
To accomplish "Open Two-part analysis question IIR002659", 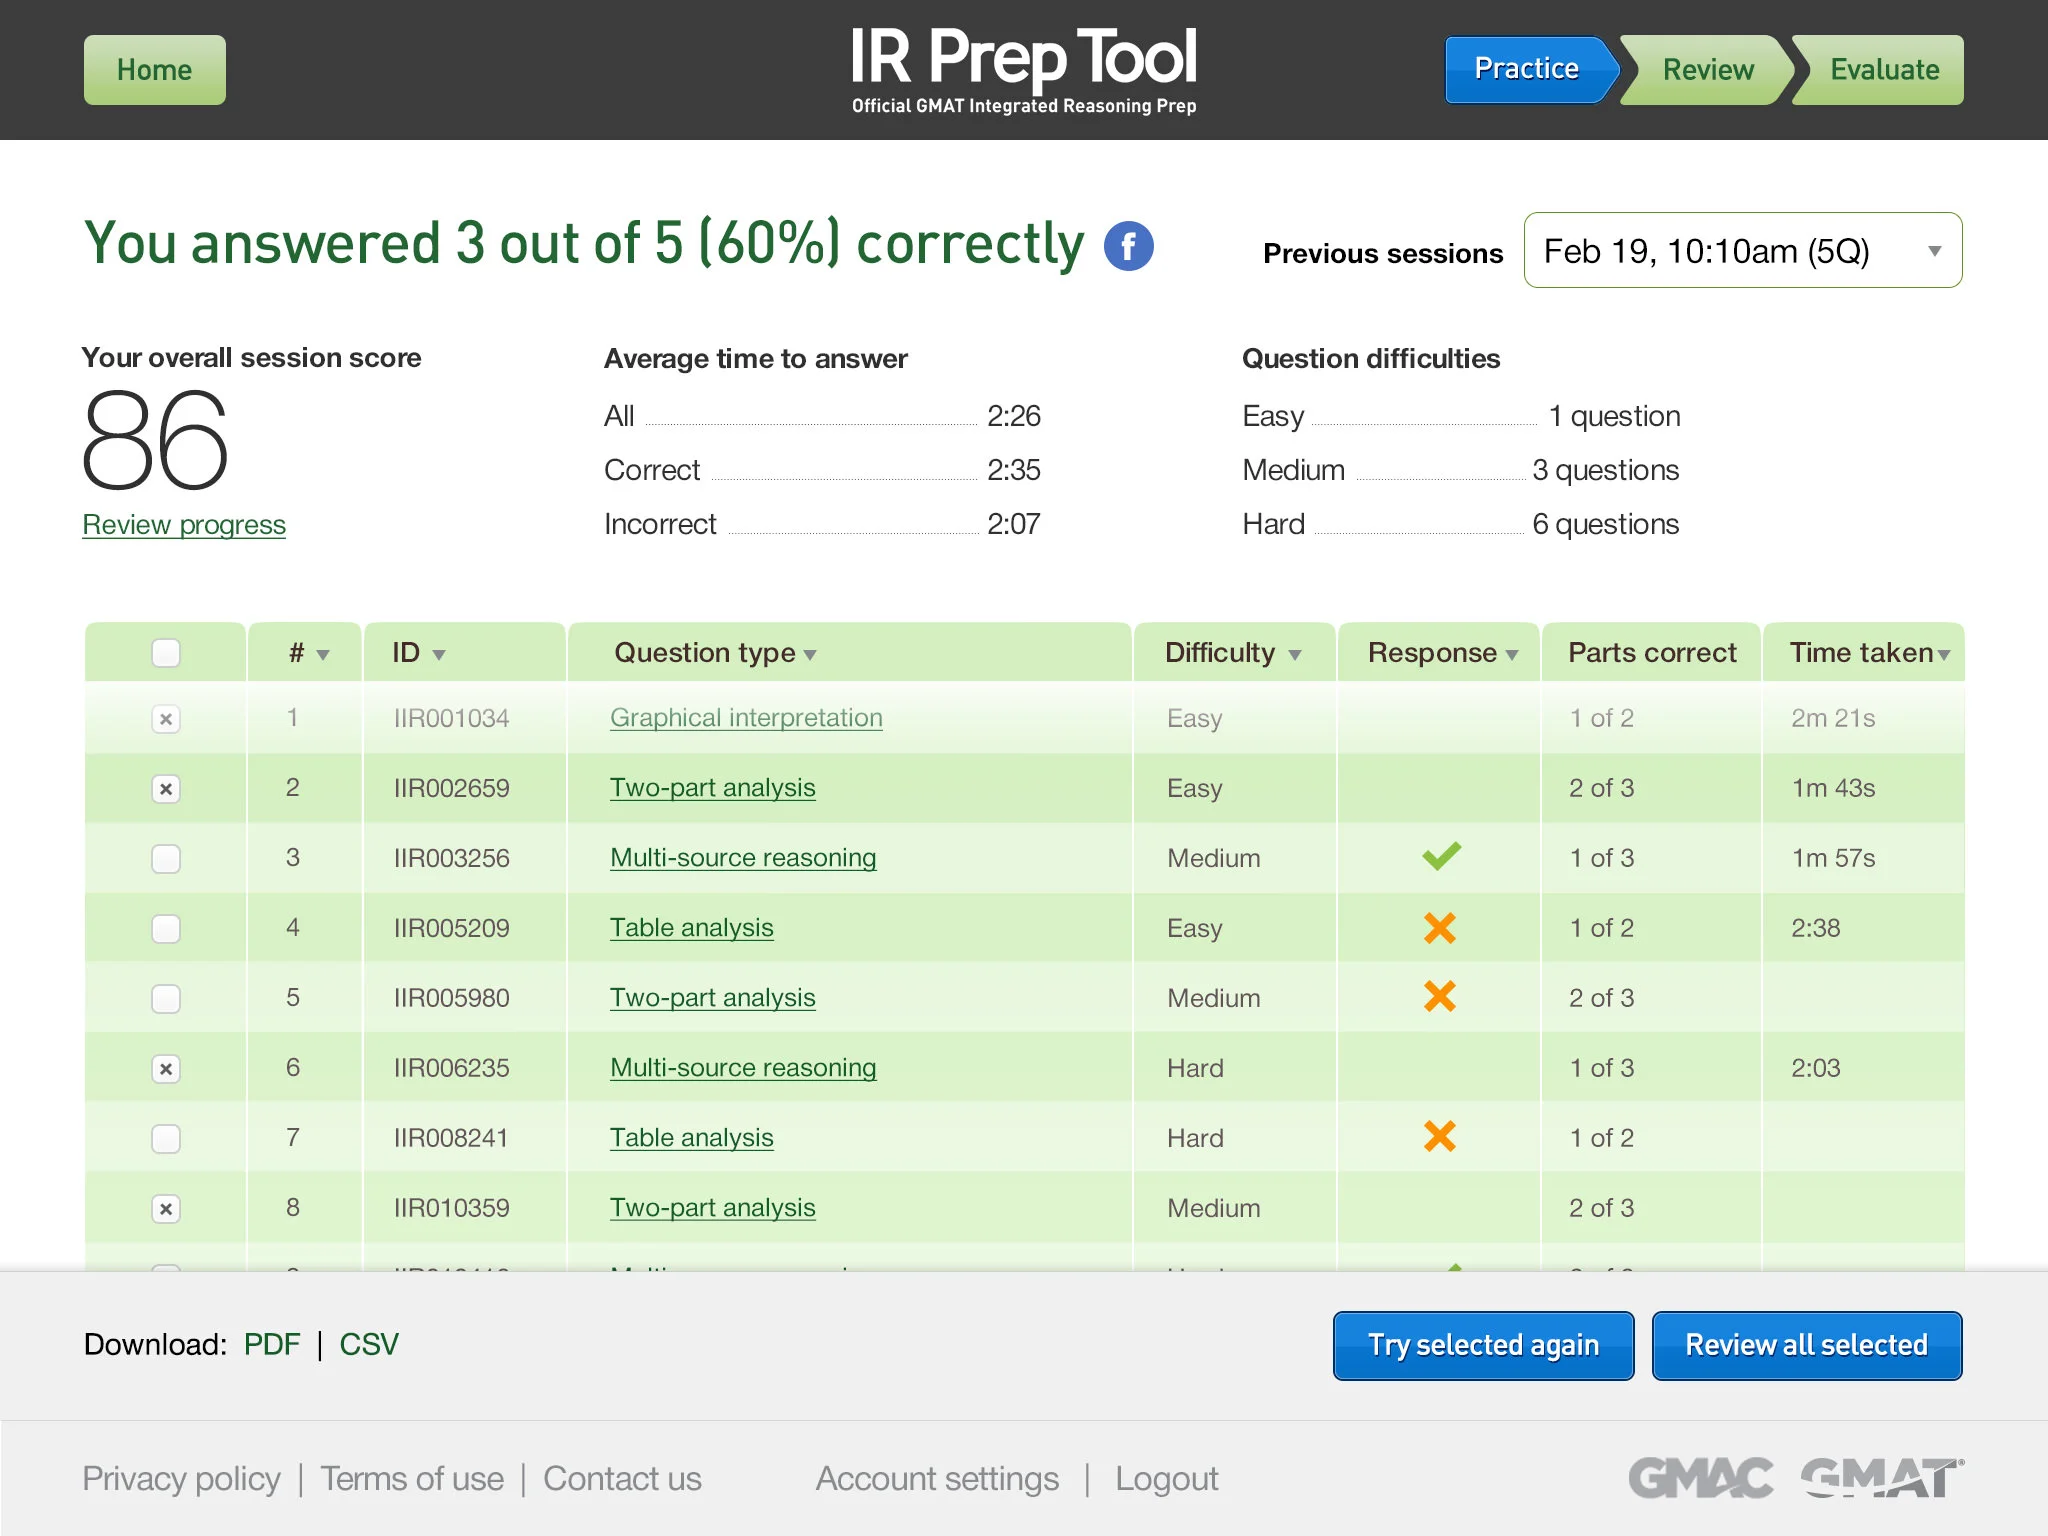I will [x=712, y=788].
